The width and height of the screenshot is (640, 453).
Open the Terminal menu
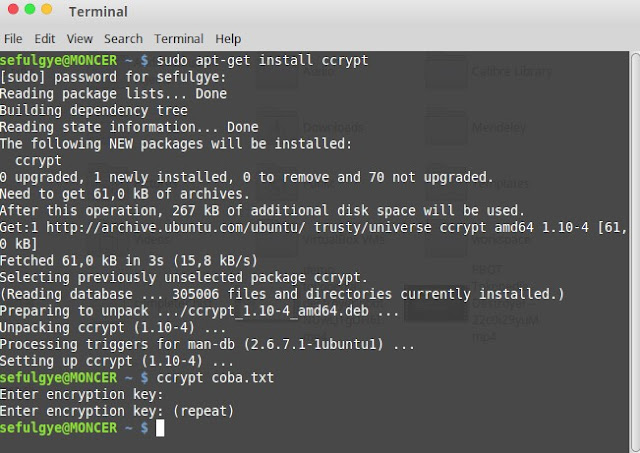(179, 39)
